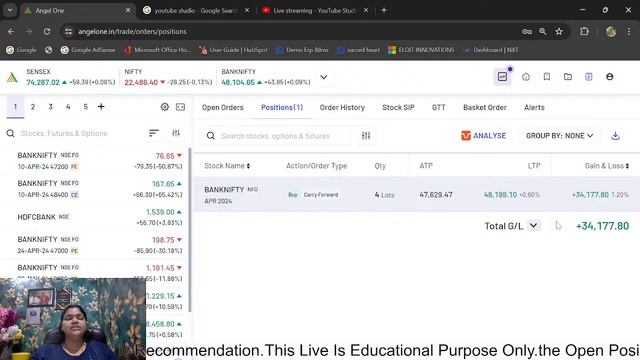Open GROUP BY: NONE dropdown
Viewport: 640px width, 360px height.
(559, 136)
